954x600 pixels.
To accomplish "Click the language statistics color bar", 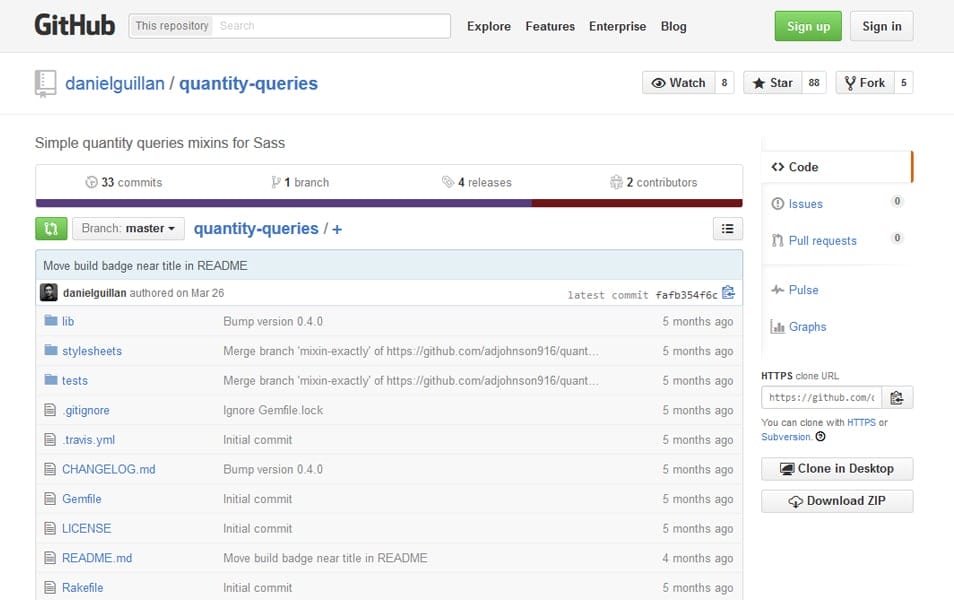I will (x=390, y=201).
